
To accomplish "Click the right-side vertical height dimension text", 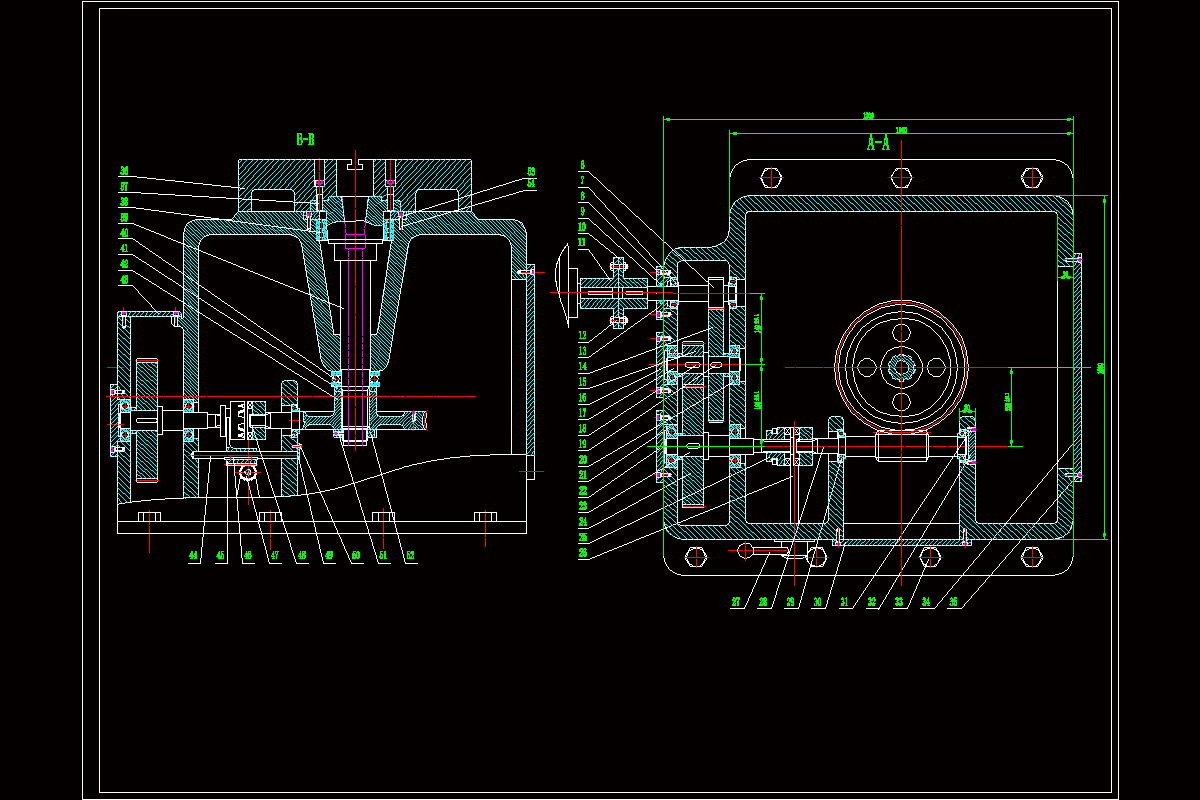I will (1100, 368).
